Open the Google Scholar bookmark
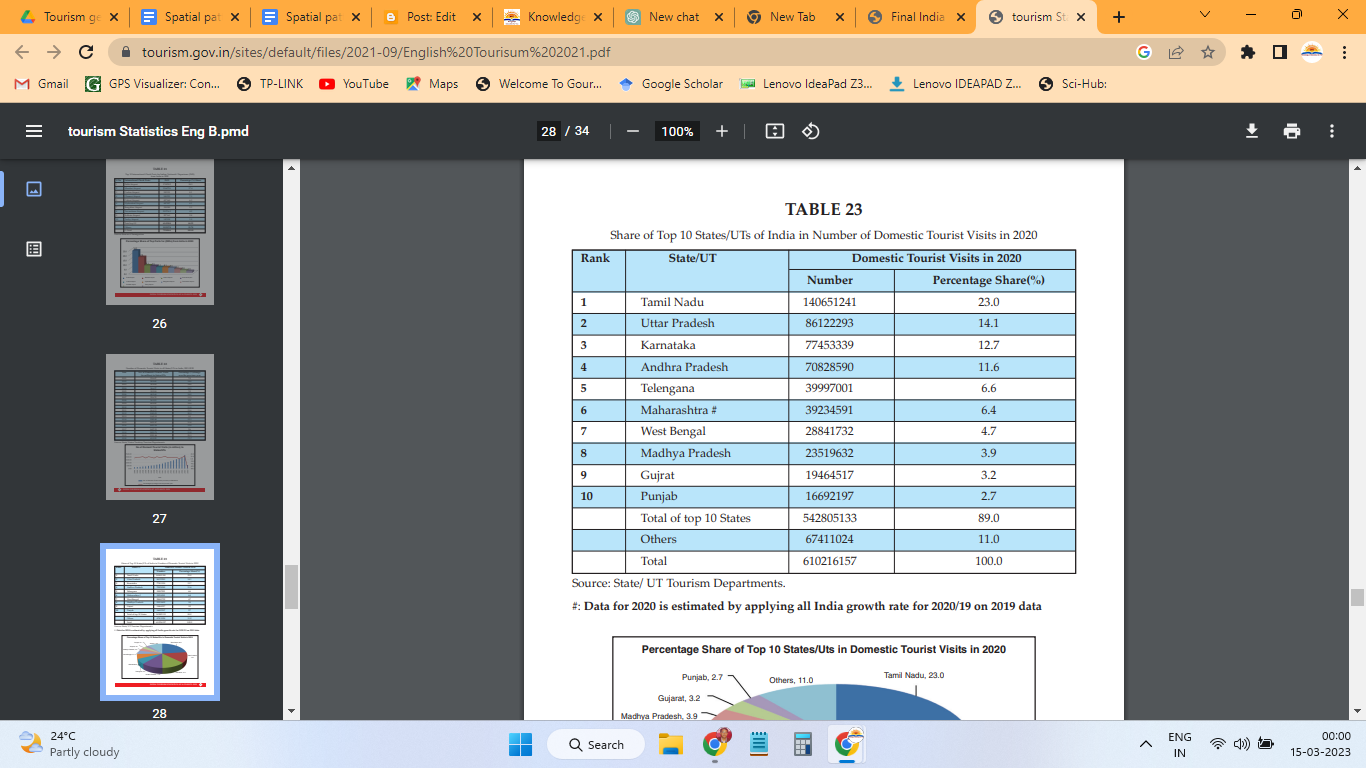The width and height of the screenshot is (1366, 768). 670,84
